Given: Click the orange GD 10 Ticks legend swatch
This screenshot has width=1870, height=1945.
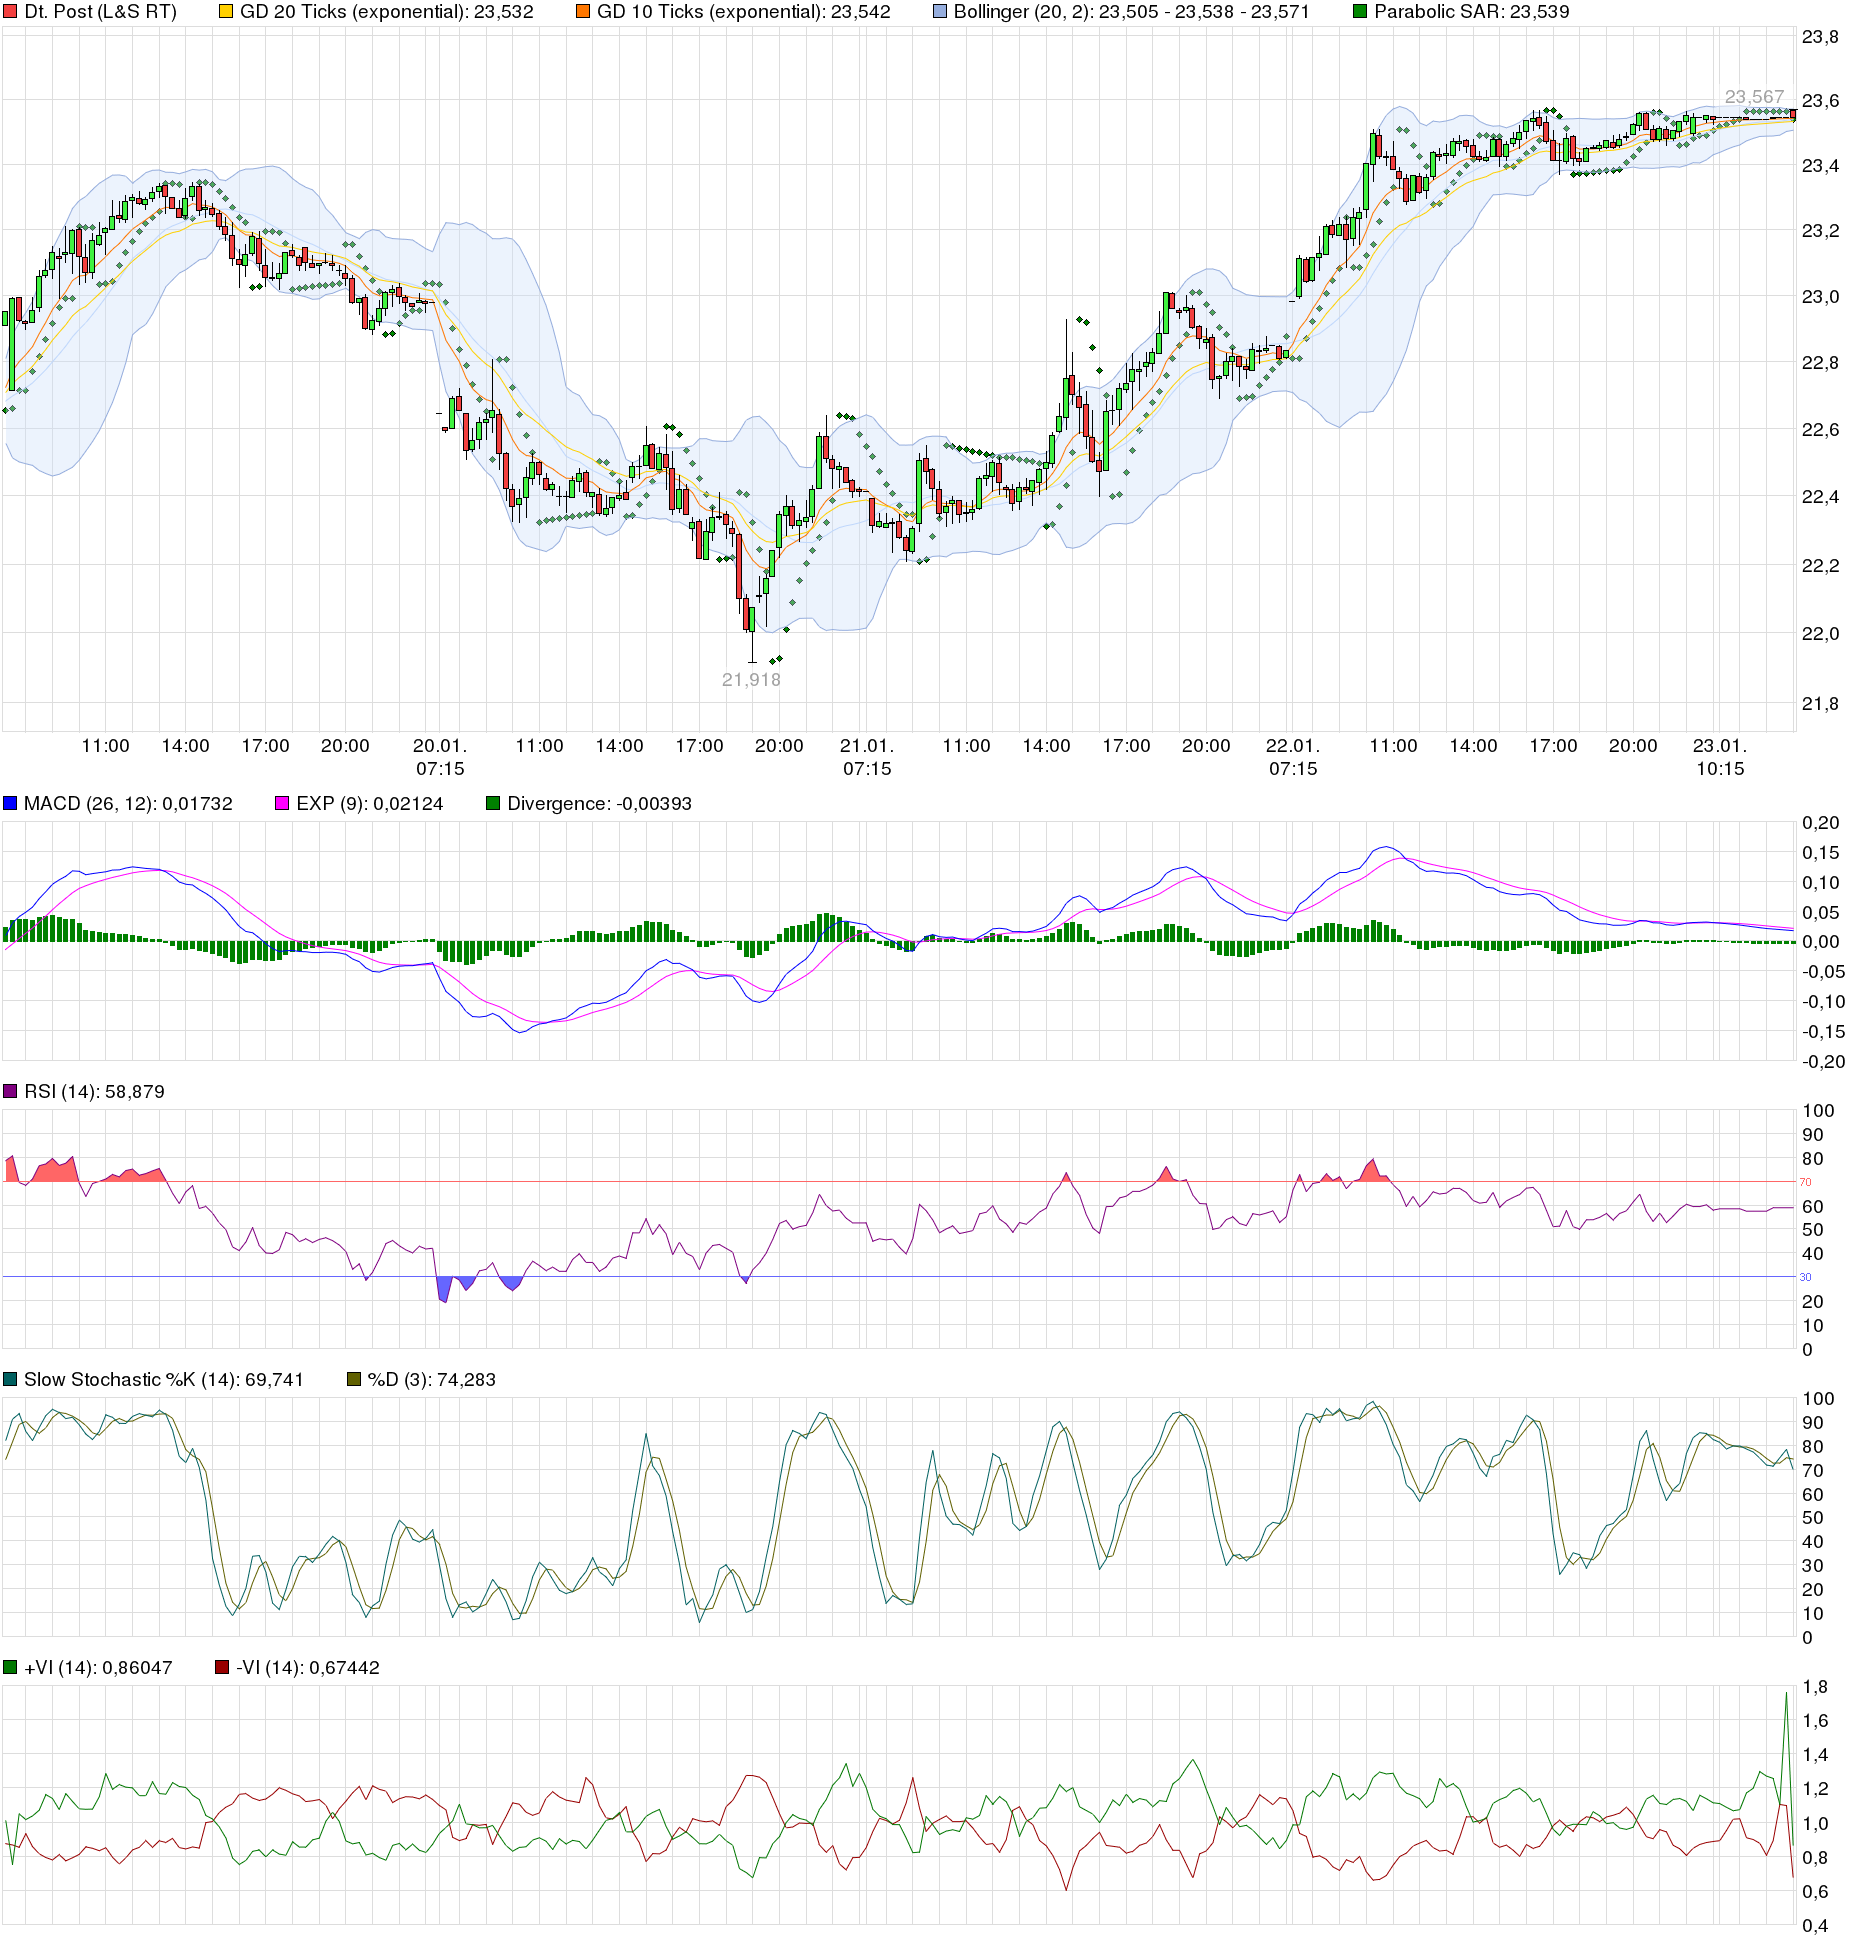Looking at the screenshot, I should 583,12.
